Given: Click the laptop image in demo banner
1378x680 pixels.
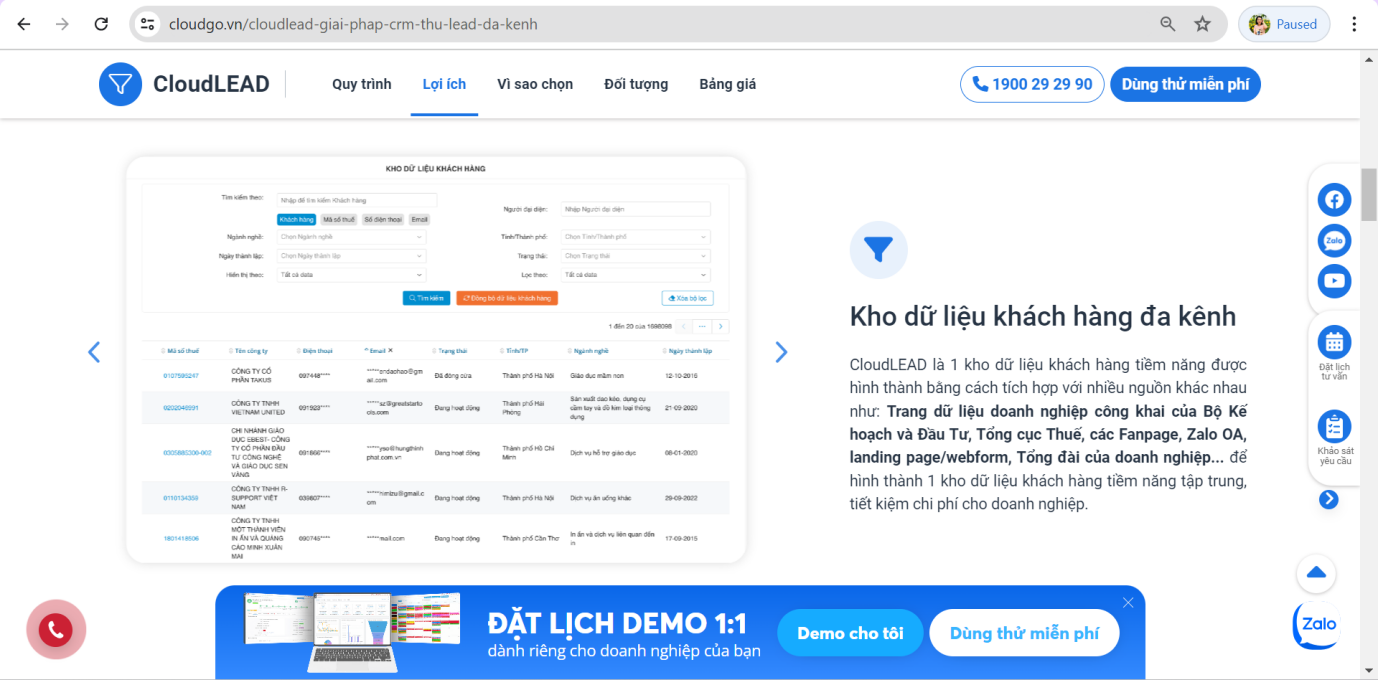Looking at the screenshot, I should (353, 632).
